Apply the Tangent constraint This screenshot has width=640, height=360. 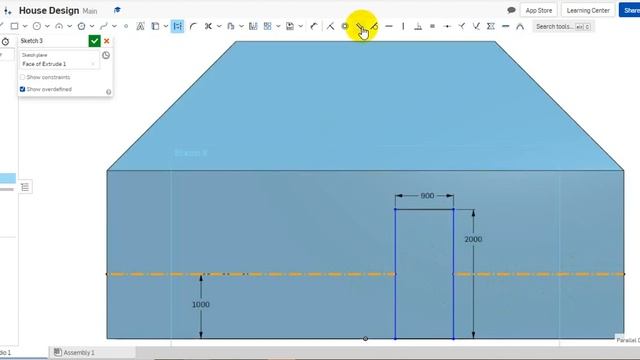(374, 26)
